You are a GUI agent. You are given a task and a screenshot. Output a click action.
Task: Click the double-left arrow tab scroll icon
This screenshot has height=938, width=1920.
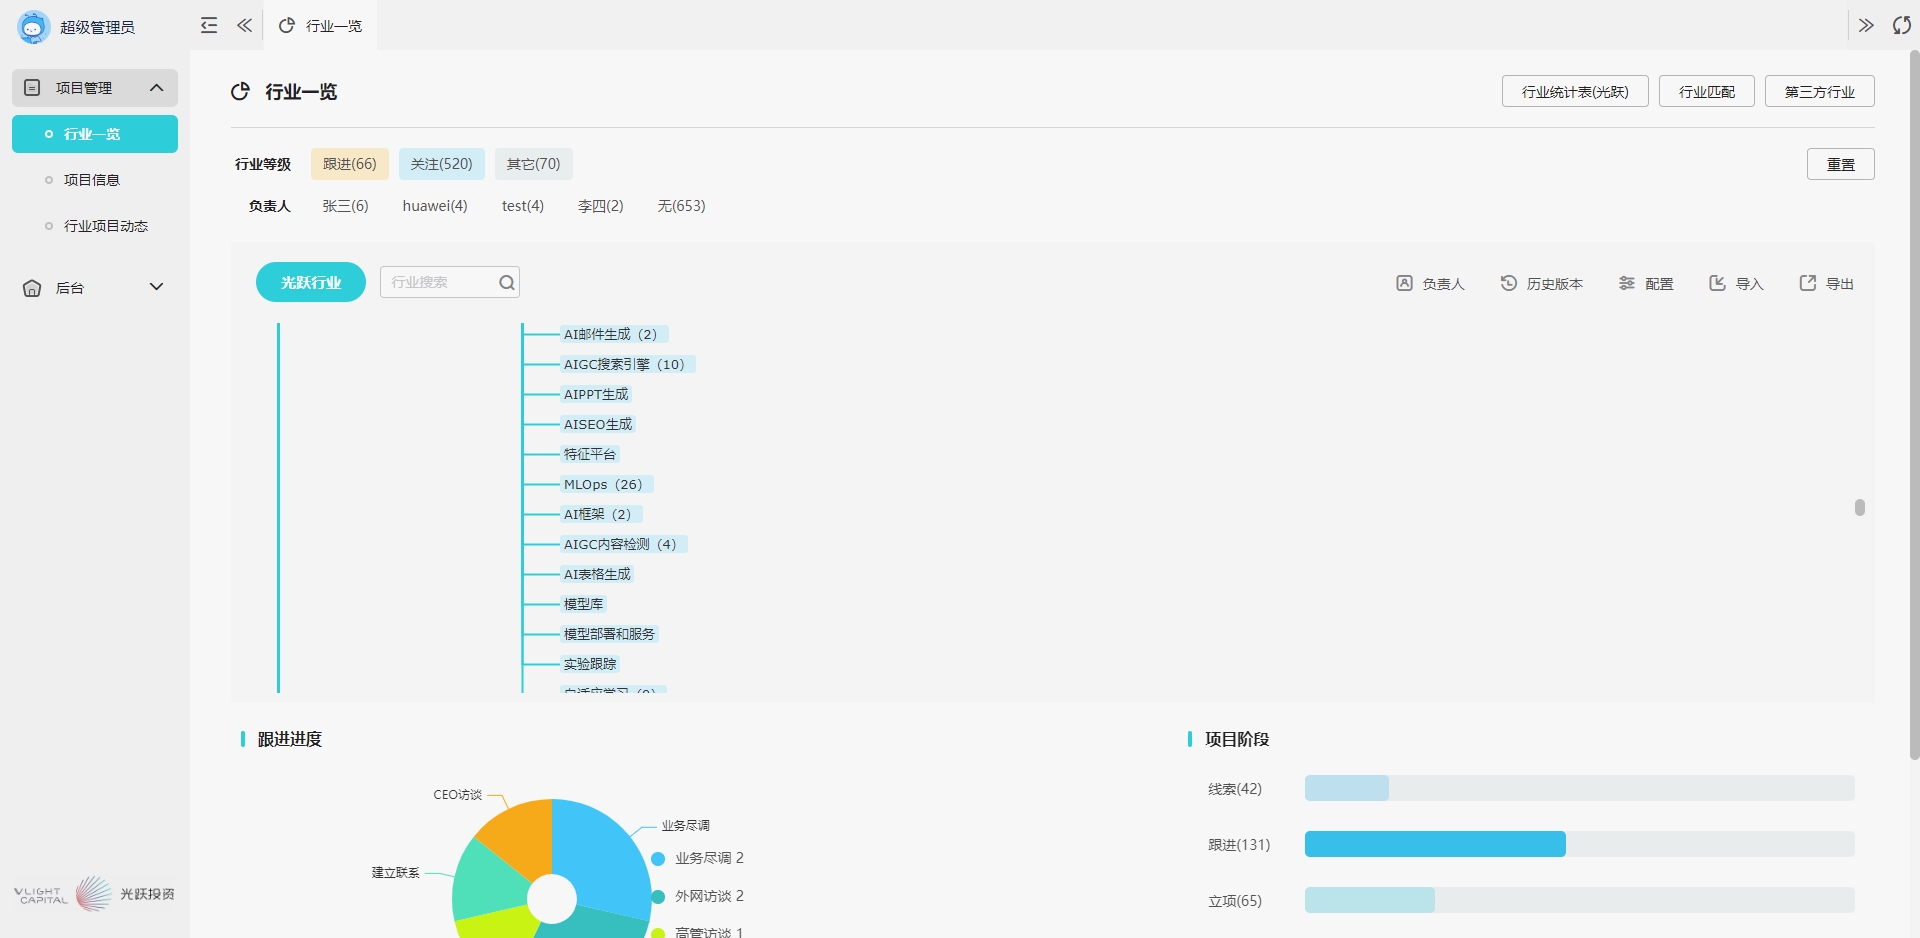(244, 25)
